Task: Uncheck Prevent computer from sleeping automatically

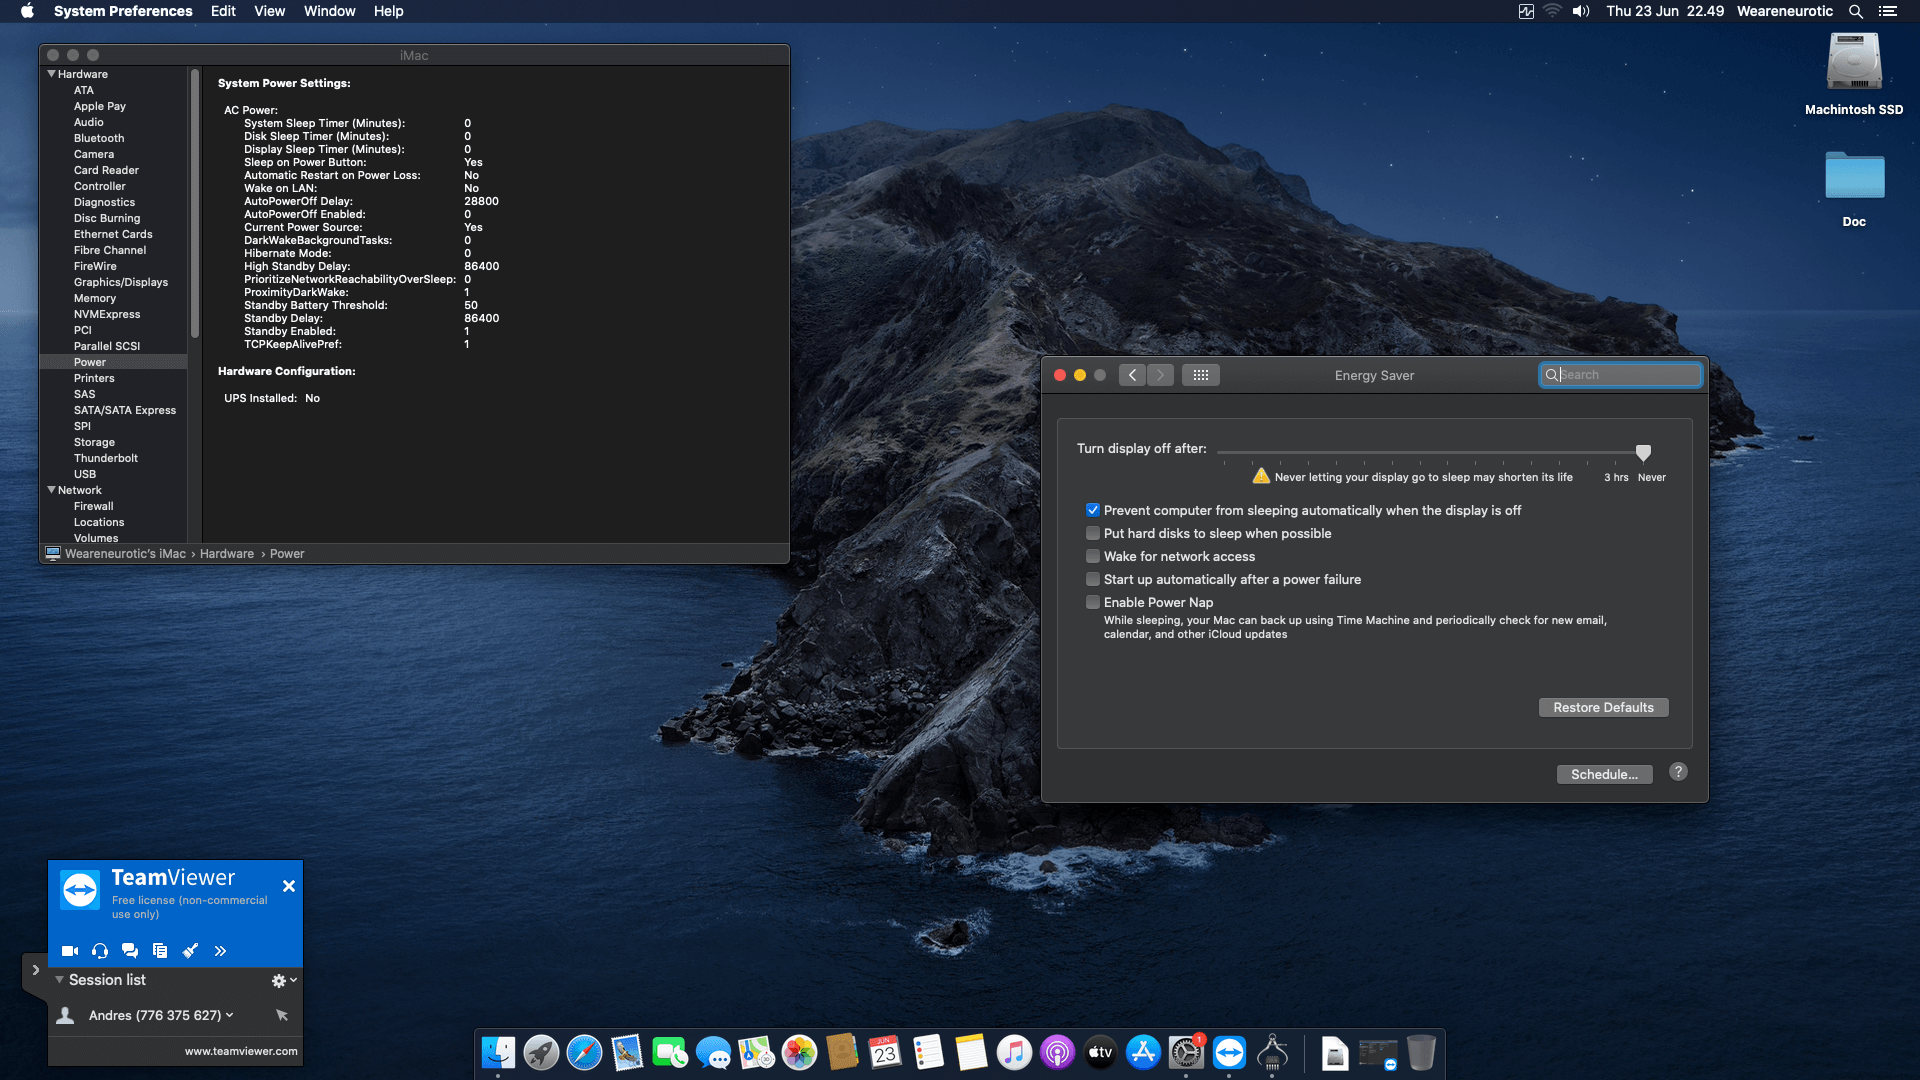Action: (1093, 510)
